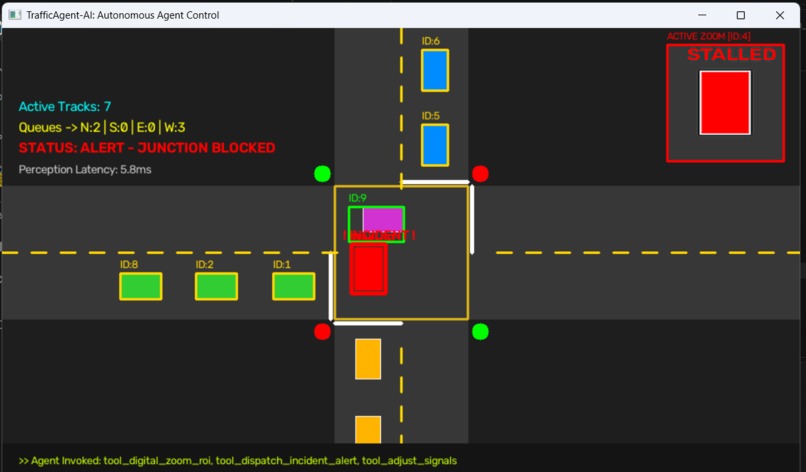
Task: Click the ID:5 track label
Action: 431,116
